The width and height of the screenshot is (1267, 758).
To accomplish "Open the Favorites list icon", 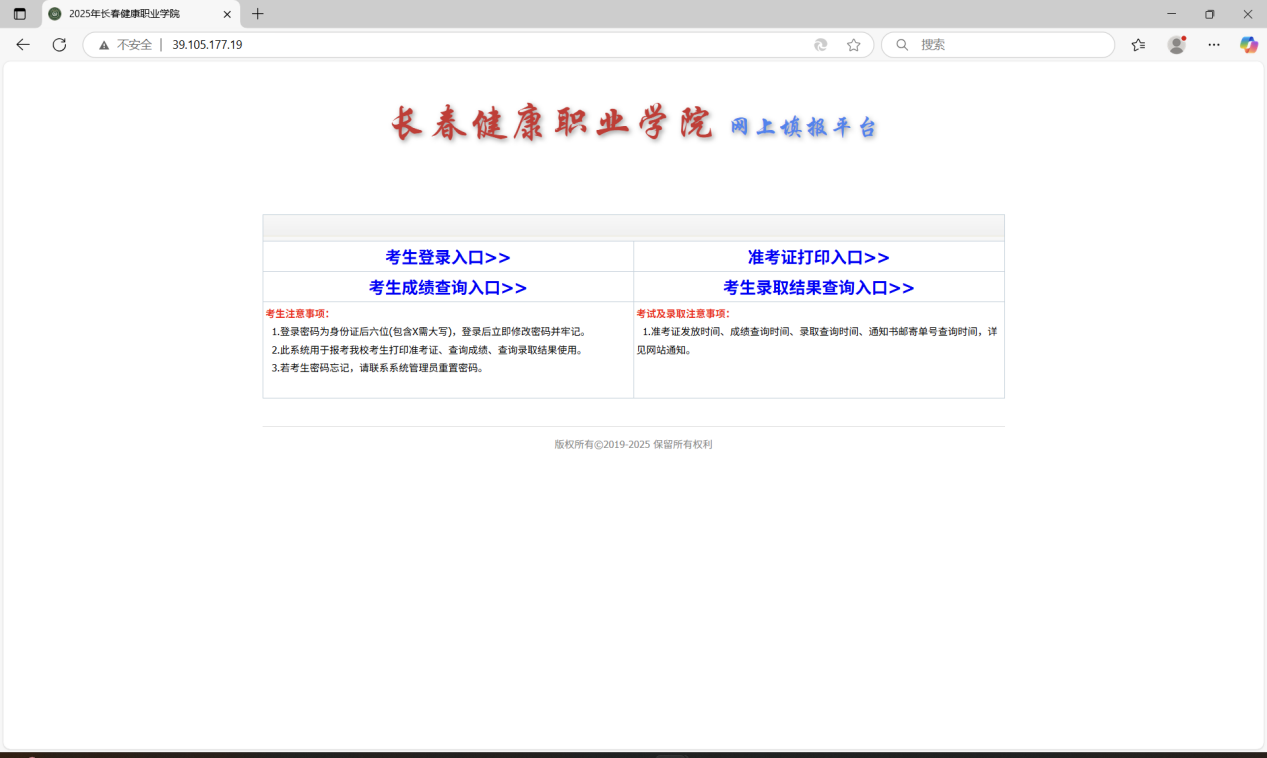I will point(1138,45).
